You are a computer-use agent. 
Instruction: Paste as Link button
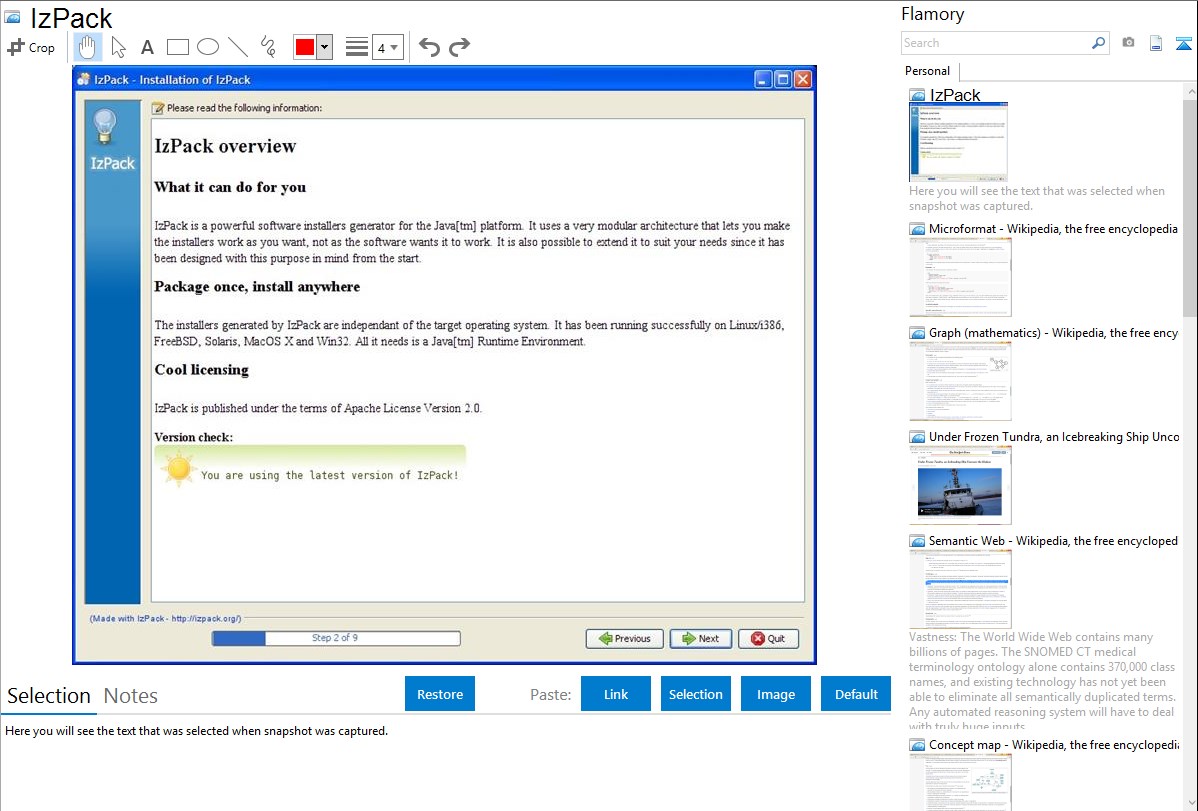pyautogui.click(x=616, y=694)
